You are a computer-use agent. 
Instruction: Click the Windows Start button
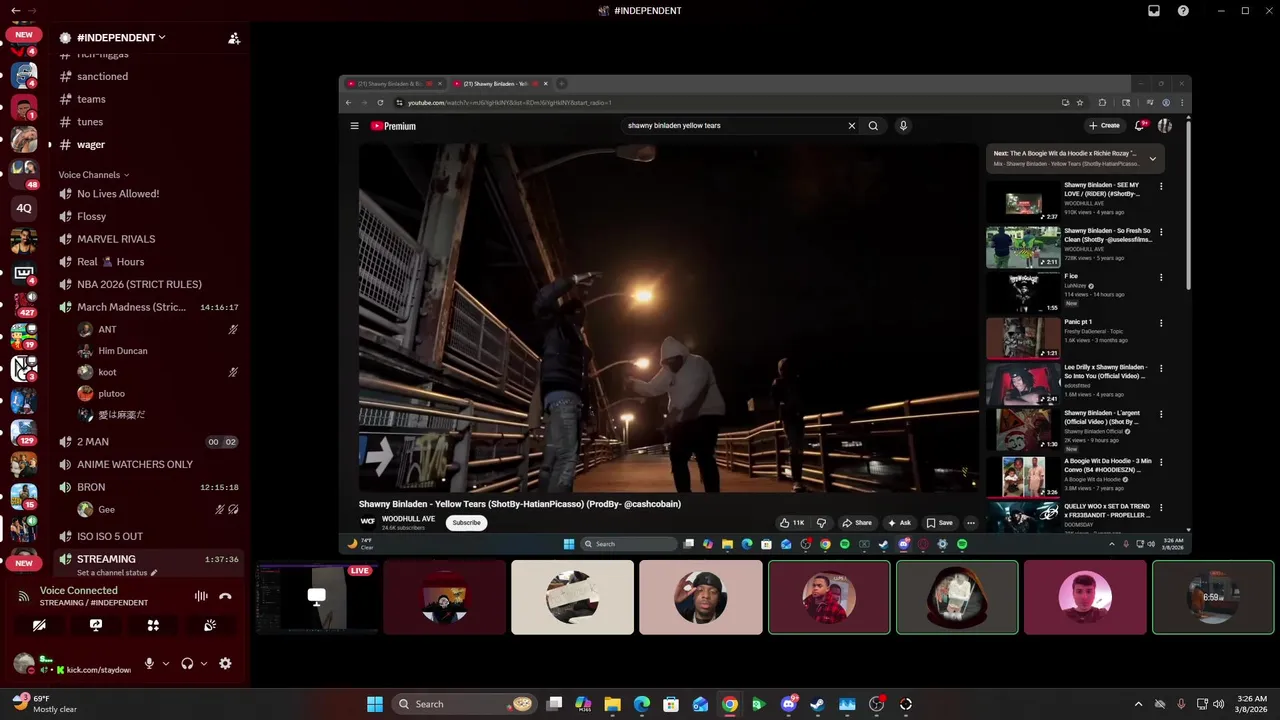tap(375, 704)
